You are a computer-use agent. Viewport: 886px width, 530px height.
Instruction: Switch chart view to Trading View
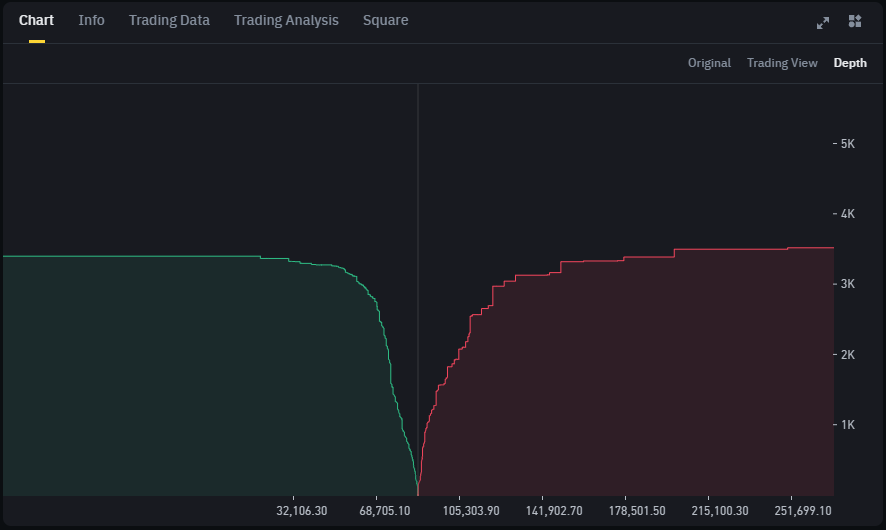tap(782, 63)
